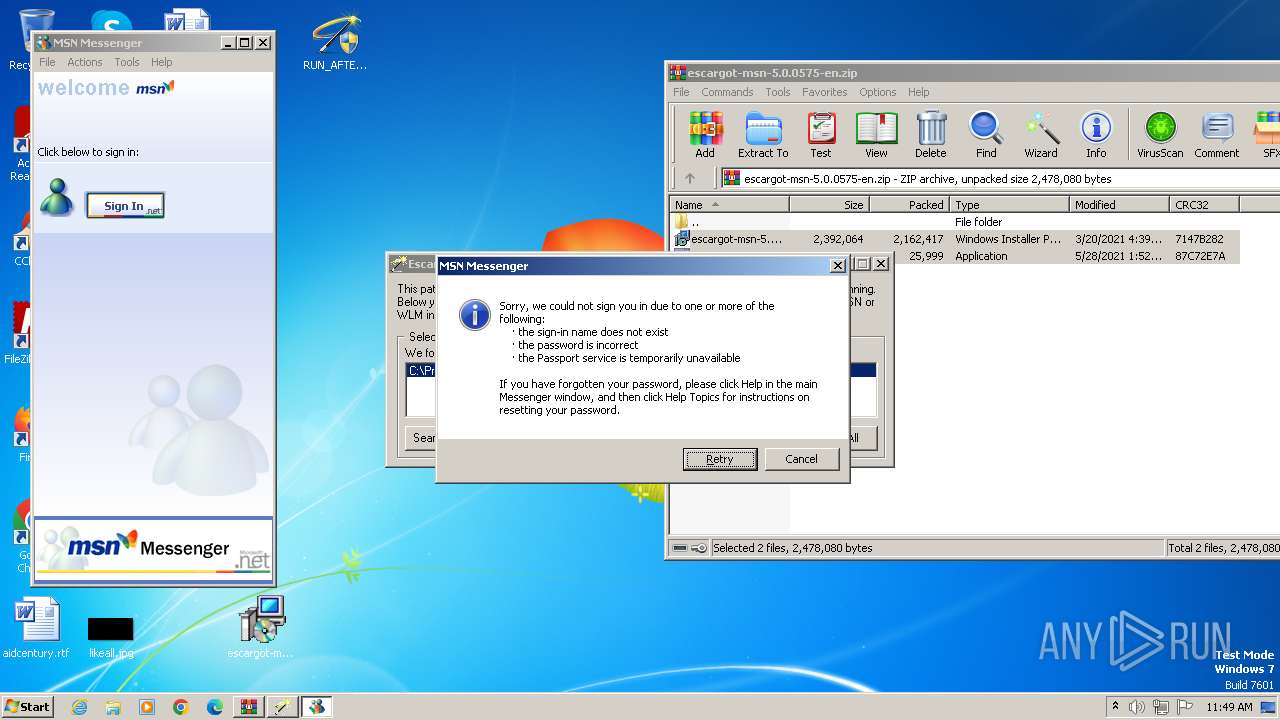
Task: Click MSN Messenger buddy avatar icon
Action: tap(56, 198)
